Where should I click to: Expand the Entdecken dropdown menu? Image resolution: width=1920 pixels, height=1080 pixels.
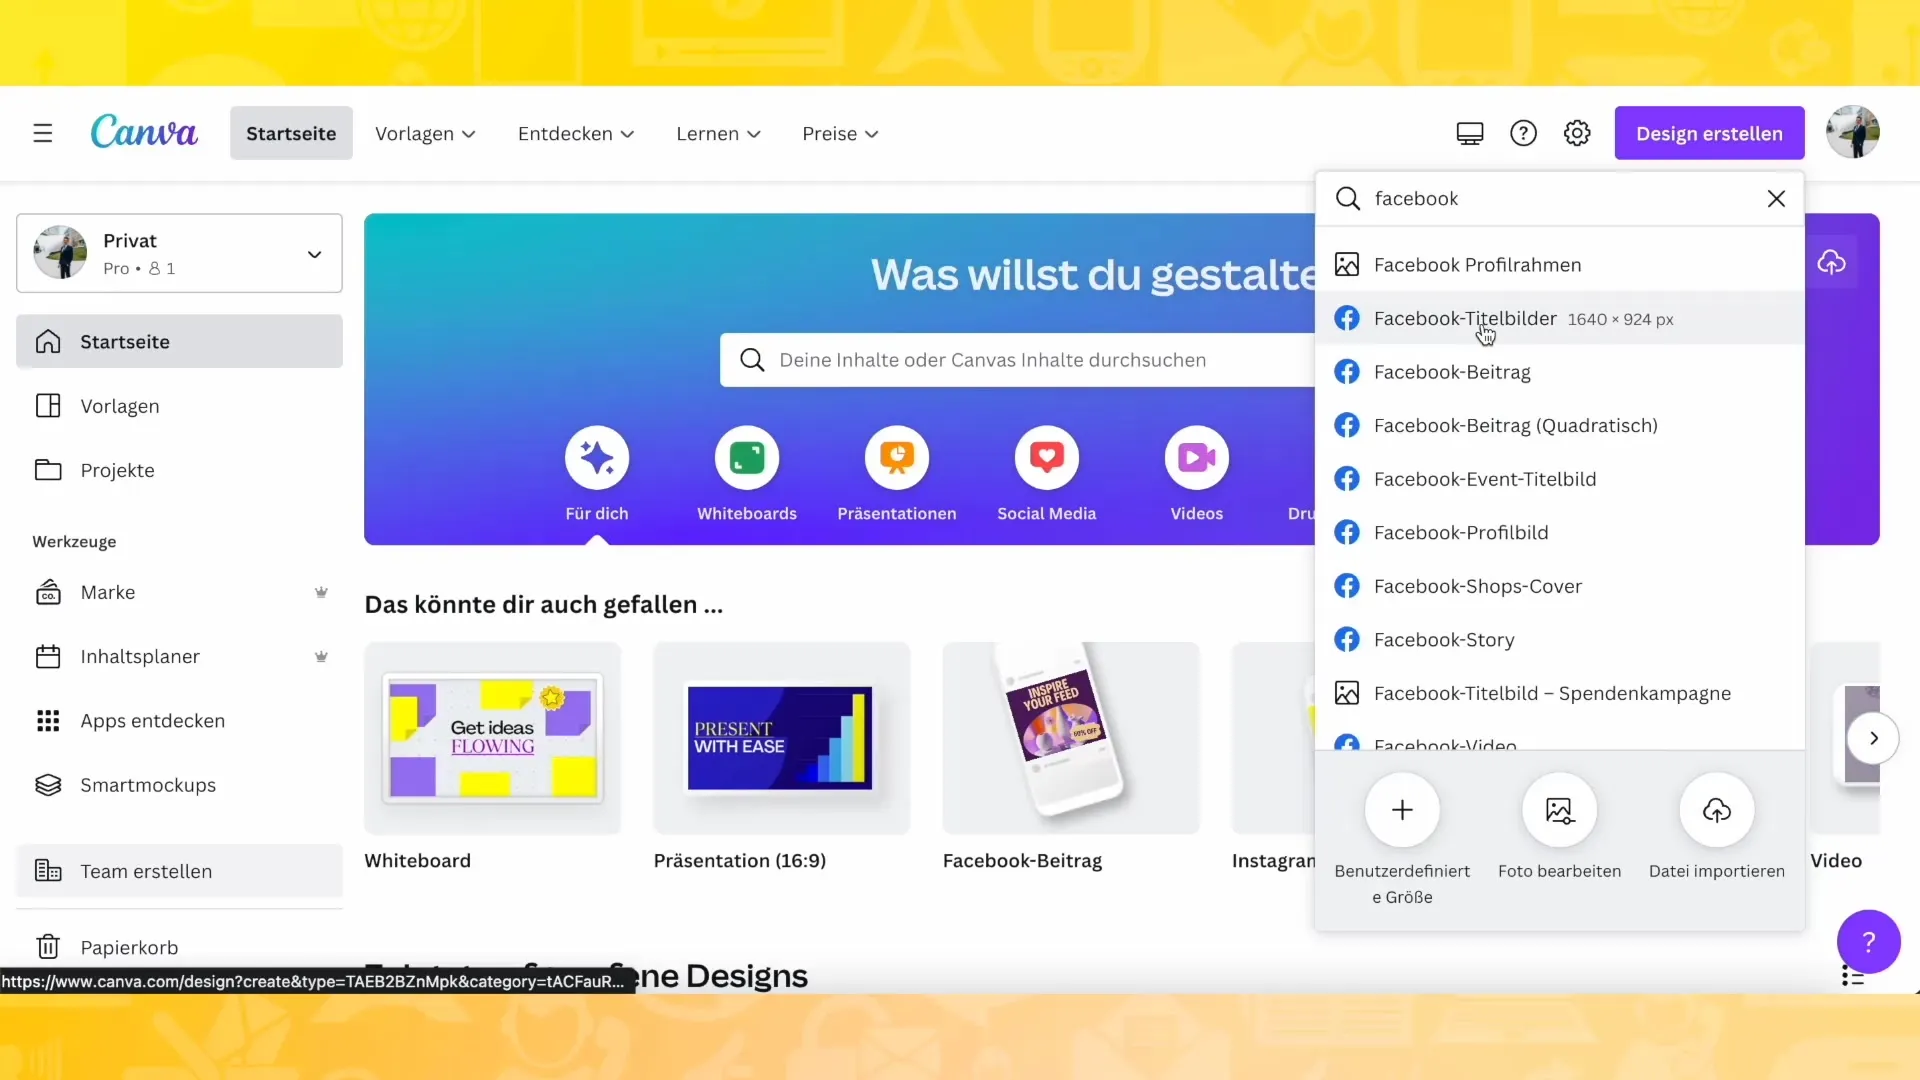click(575, 133)
